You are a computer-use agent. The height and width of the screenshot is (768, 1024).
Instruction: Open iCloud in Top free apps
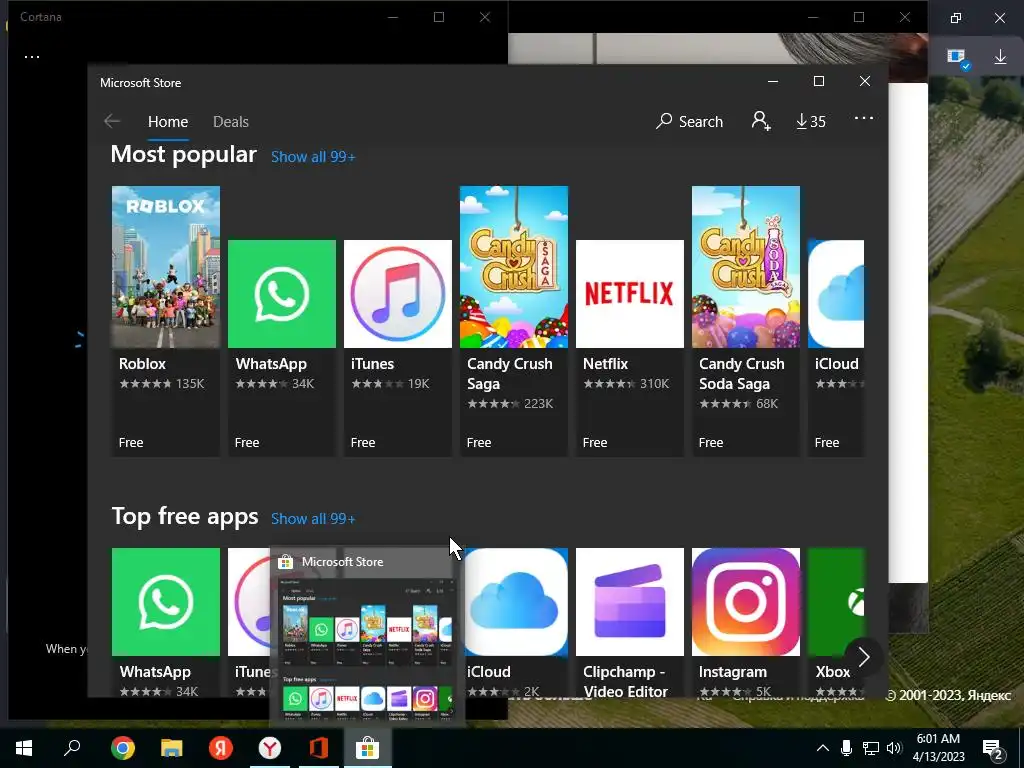[x=516, y=622]
